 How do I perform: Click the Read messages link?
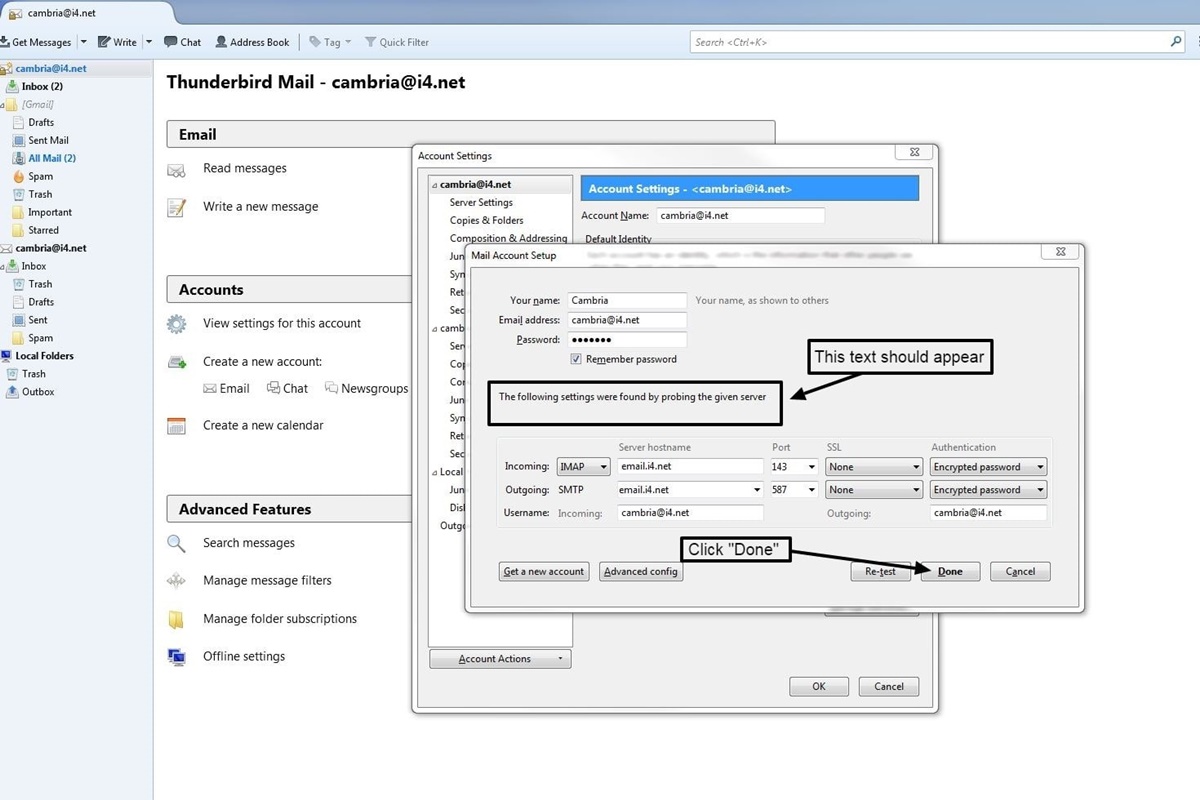pyautogui.click(x=244, y=168)
